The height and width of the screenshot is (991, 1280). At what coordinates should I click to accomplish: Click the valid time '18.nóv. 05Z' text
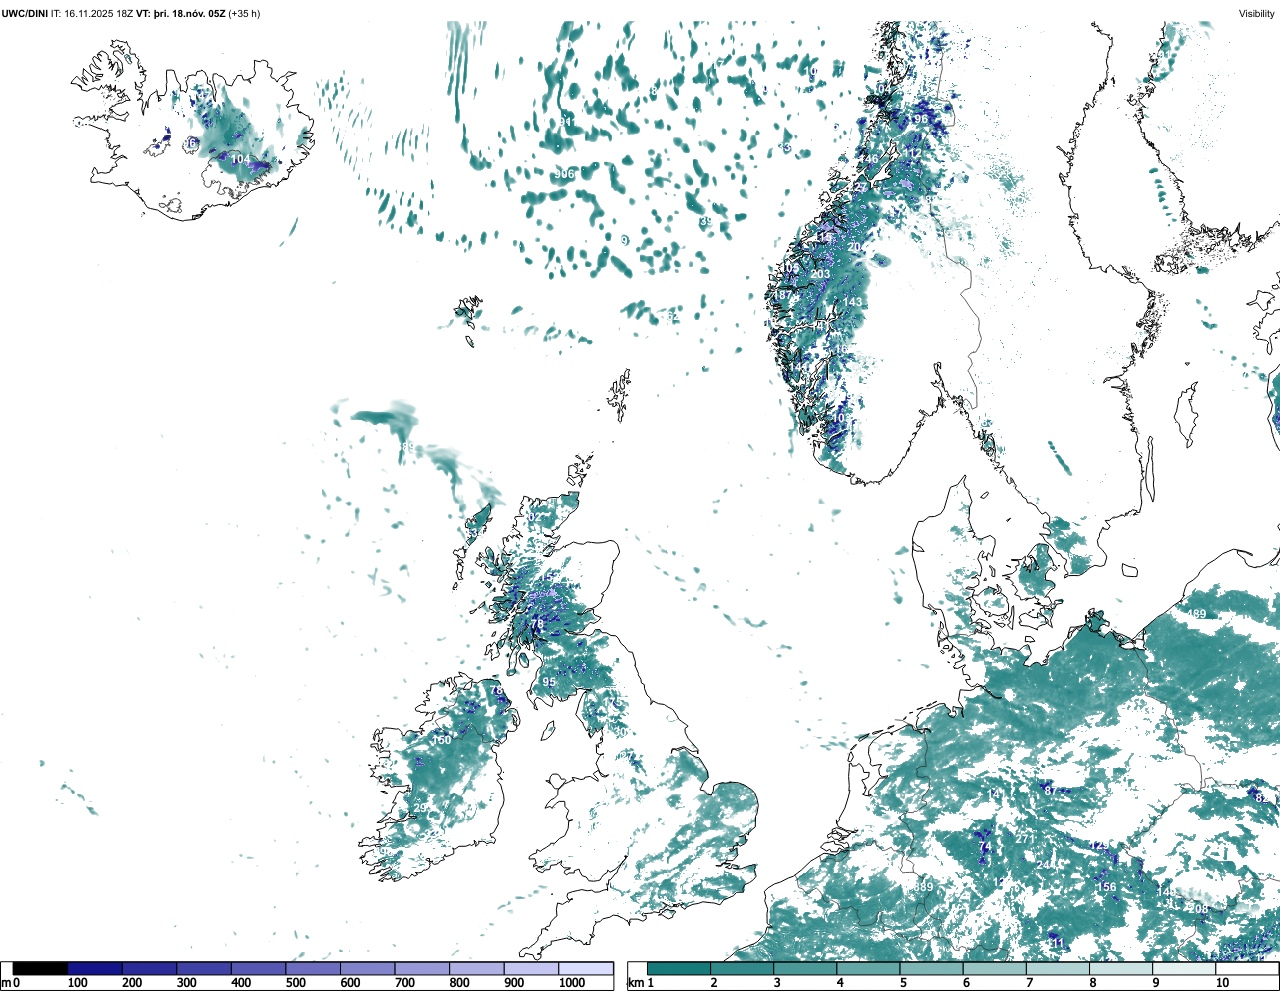tap(200, 14)
